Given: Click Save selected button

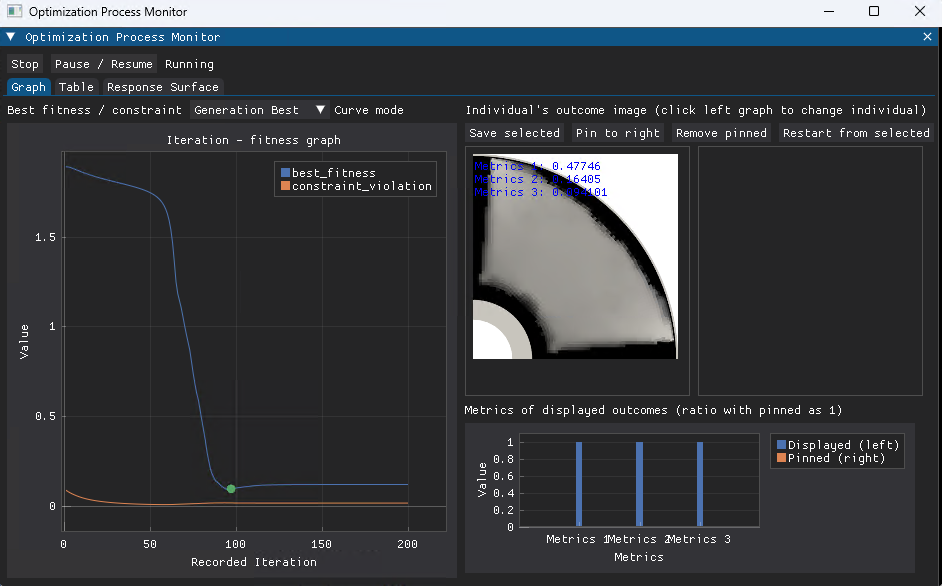Looking at the screenshot, I should (514, 133).
